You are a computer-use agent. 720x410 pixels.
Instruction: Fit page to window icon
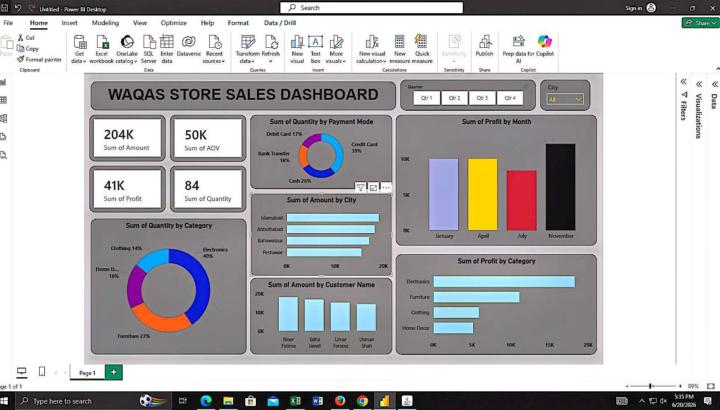coord(711,387)
